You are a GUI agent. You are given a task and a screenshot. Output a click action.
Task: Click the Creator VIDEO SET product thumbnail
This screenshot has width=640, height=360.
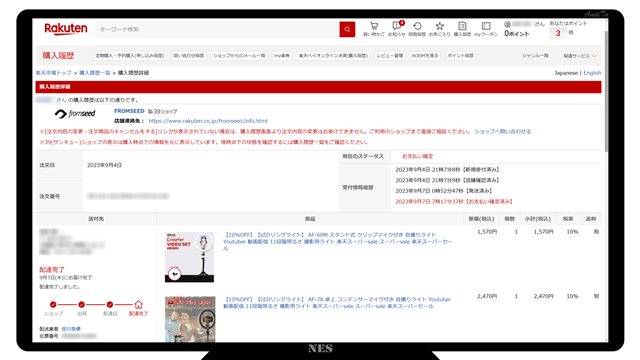tap(189, 257)
